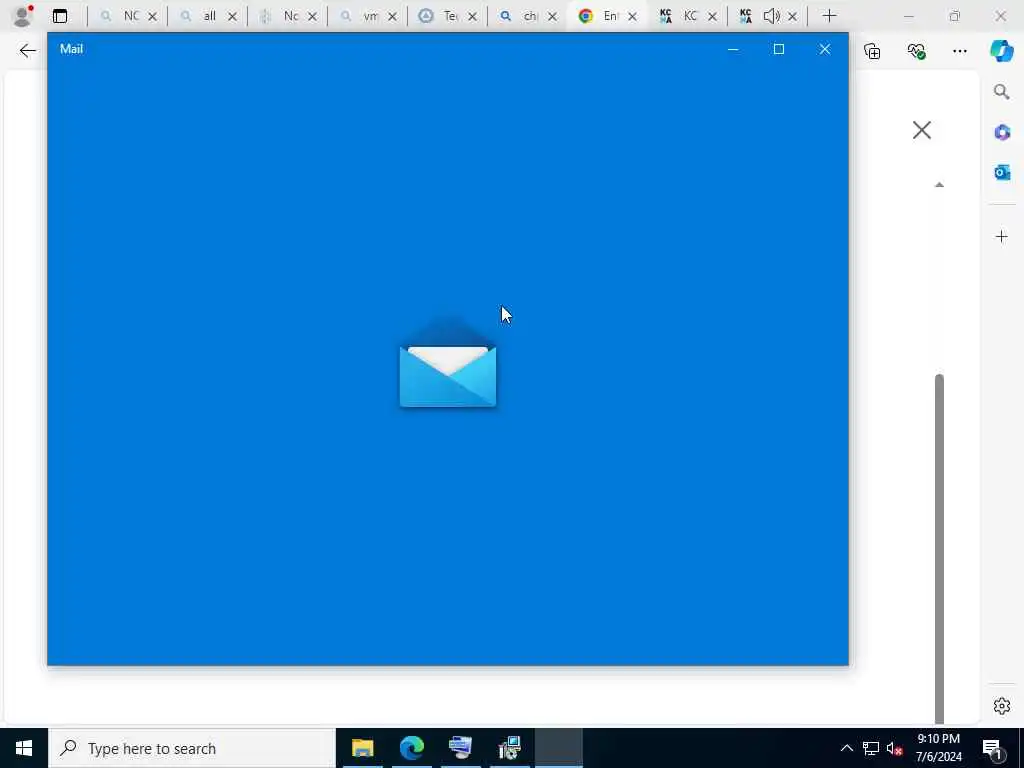Open the network tray icon
The image size is (1024, 768).
tap(871, 748)
